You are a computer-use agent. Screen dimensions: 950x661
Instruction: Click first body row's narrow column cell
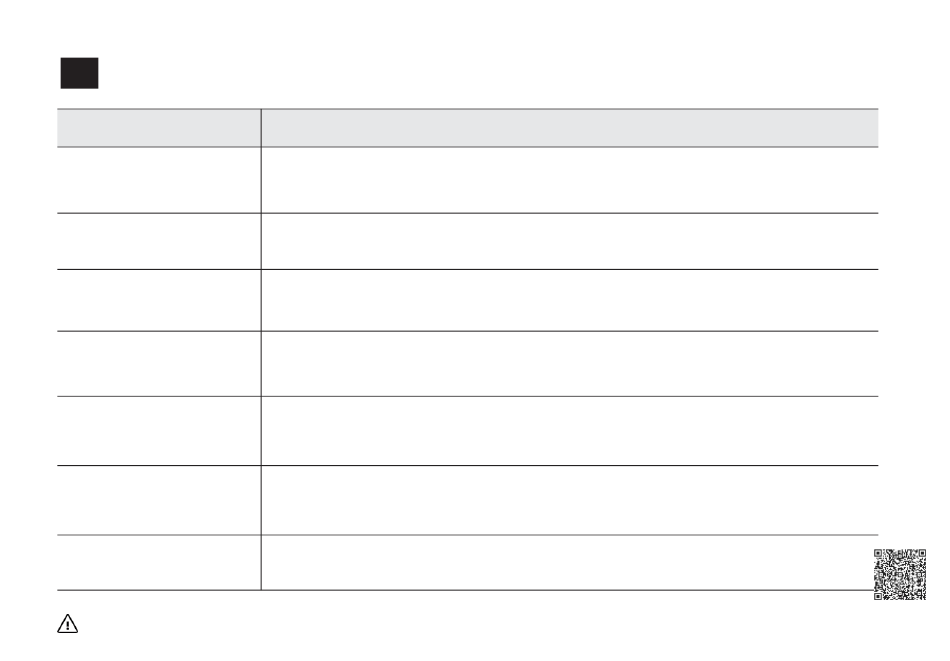(x=159, y=180)
